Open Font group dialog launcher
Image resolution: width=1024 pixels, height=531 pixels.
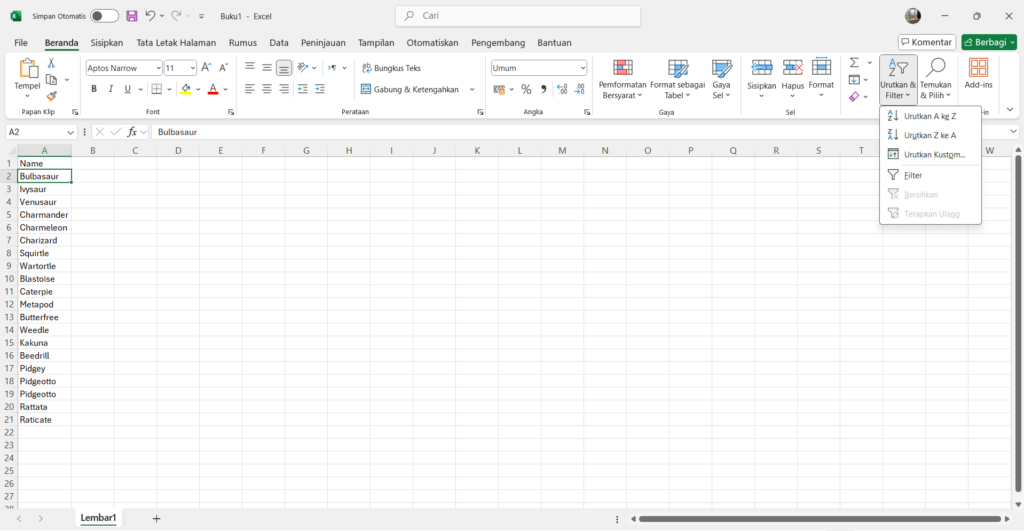[x=231, y=112]
